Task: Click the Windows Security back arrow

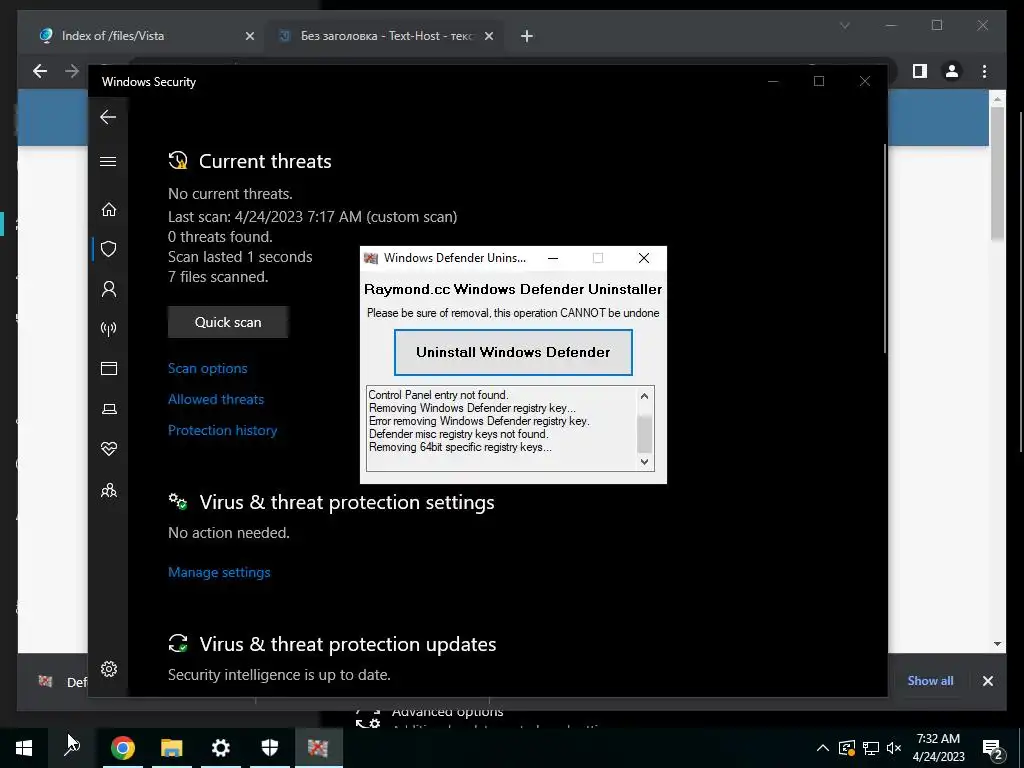Action: tap(108, 118)
